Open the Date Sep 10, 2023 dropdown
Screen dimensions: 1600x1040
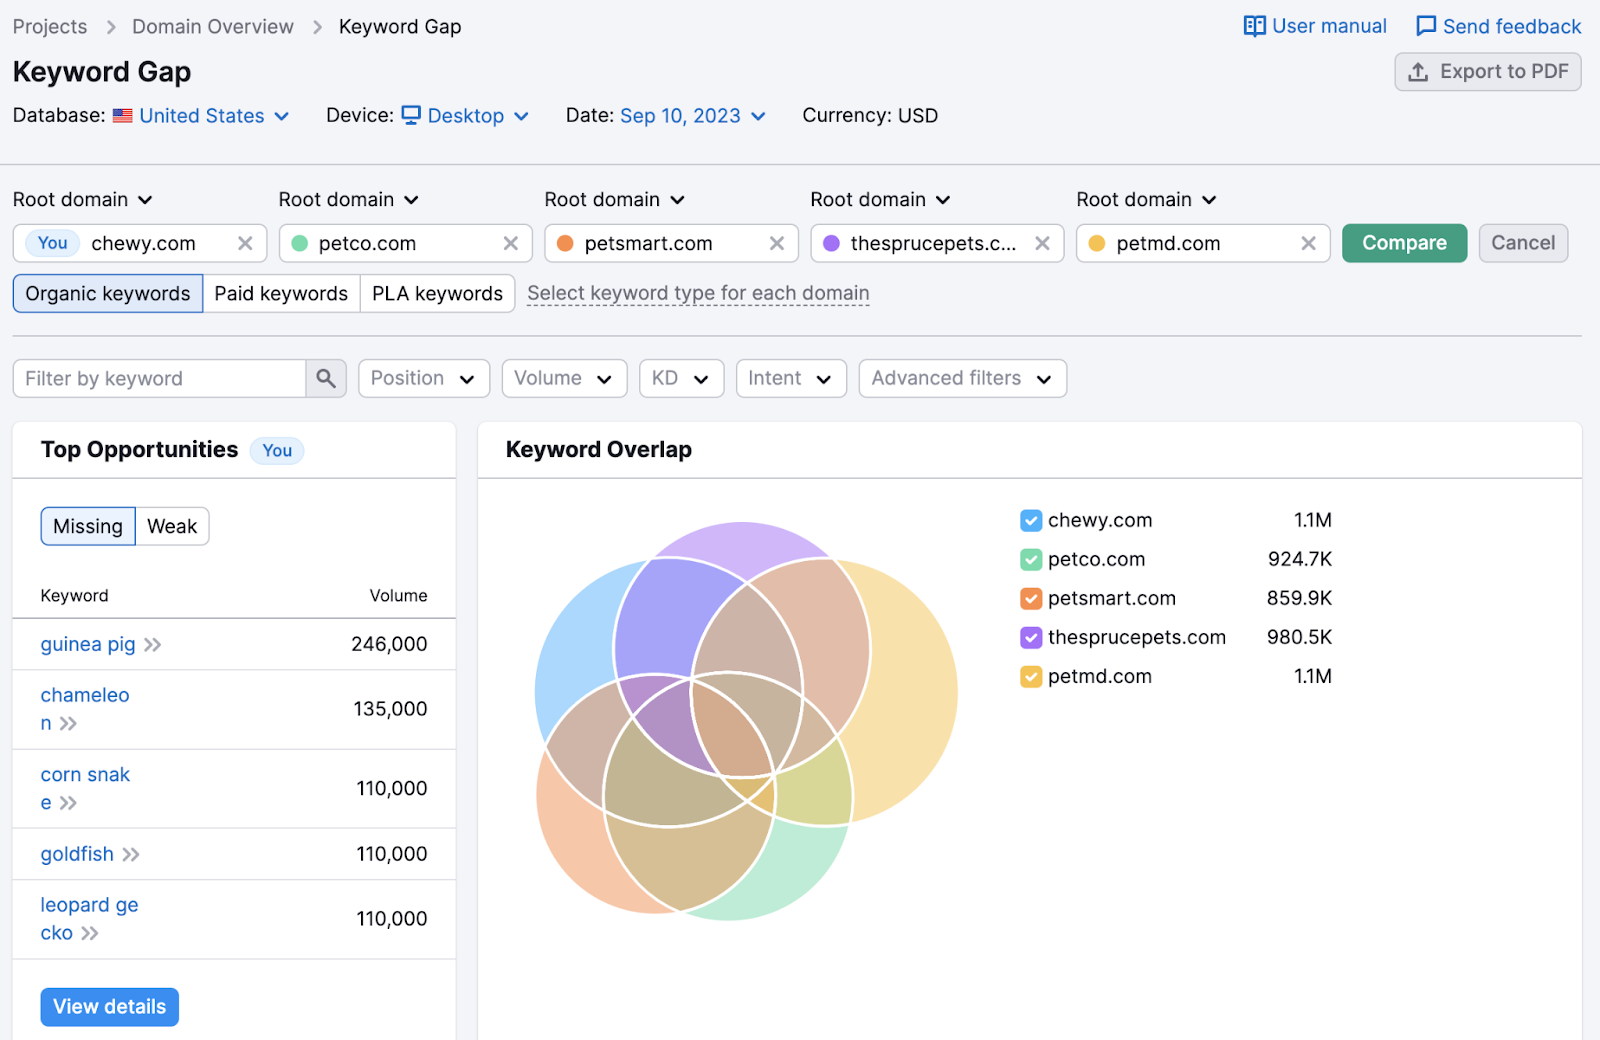(693, 116)
